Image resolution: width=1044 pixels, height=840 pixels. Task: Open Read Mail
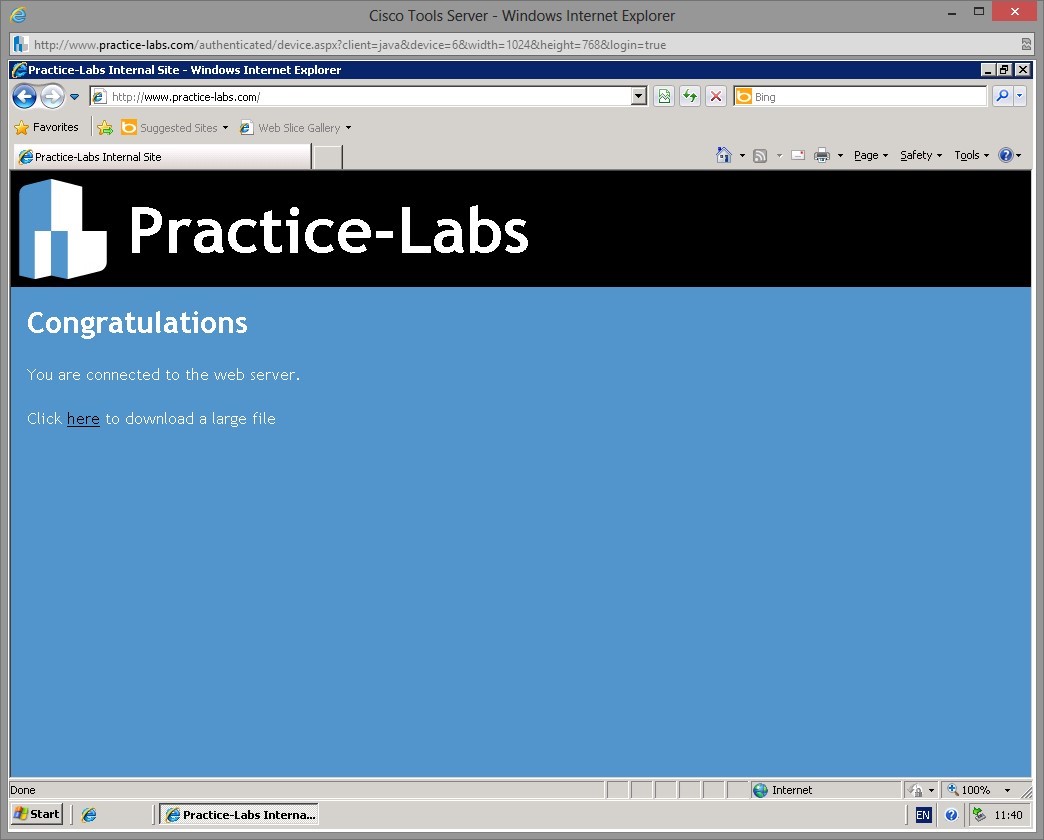tap(798, 154)
